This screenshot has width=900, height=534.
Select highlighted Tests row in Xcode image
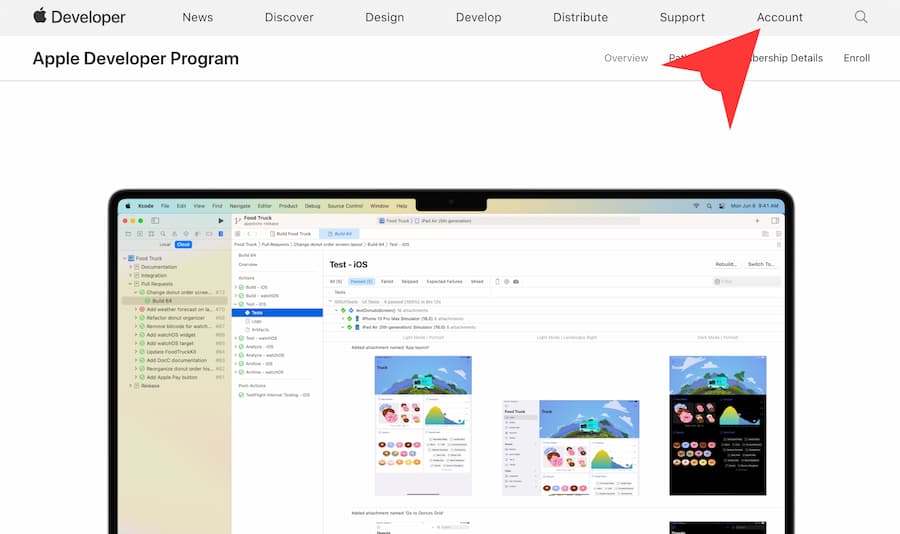click(x=277, y=312)
